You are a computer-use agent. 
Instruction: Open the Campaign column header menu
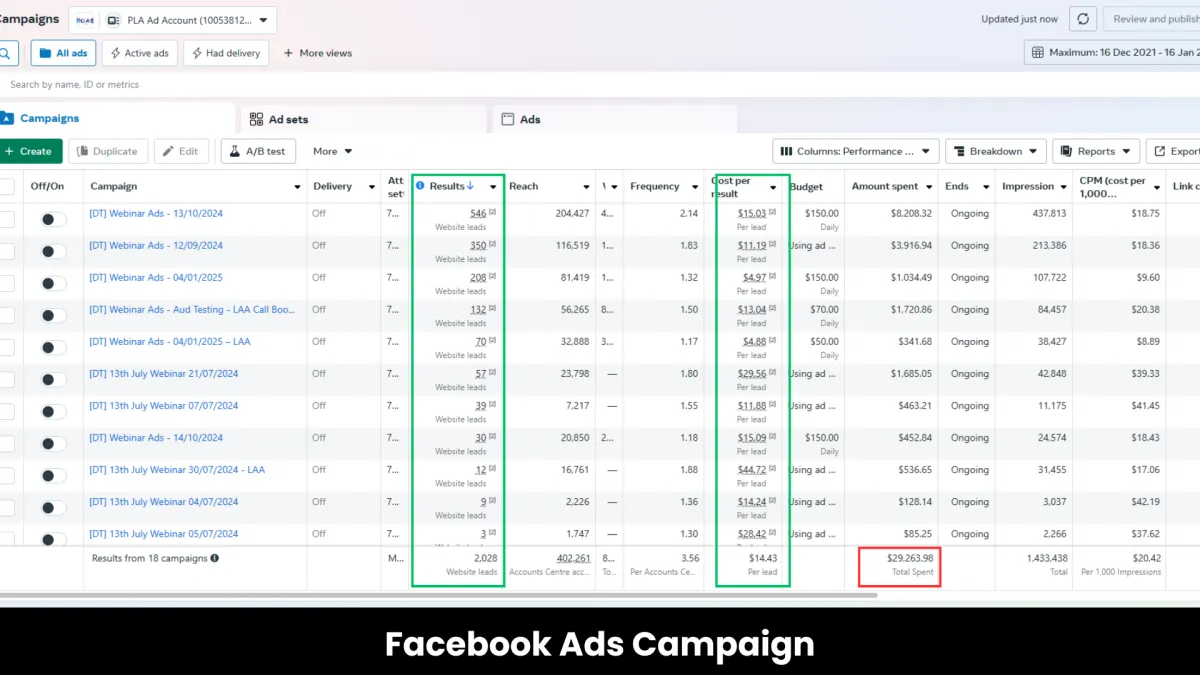coord(297,187)
